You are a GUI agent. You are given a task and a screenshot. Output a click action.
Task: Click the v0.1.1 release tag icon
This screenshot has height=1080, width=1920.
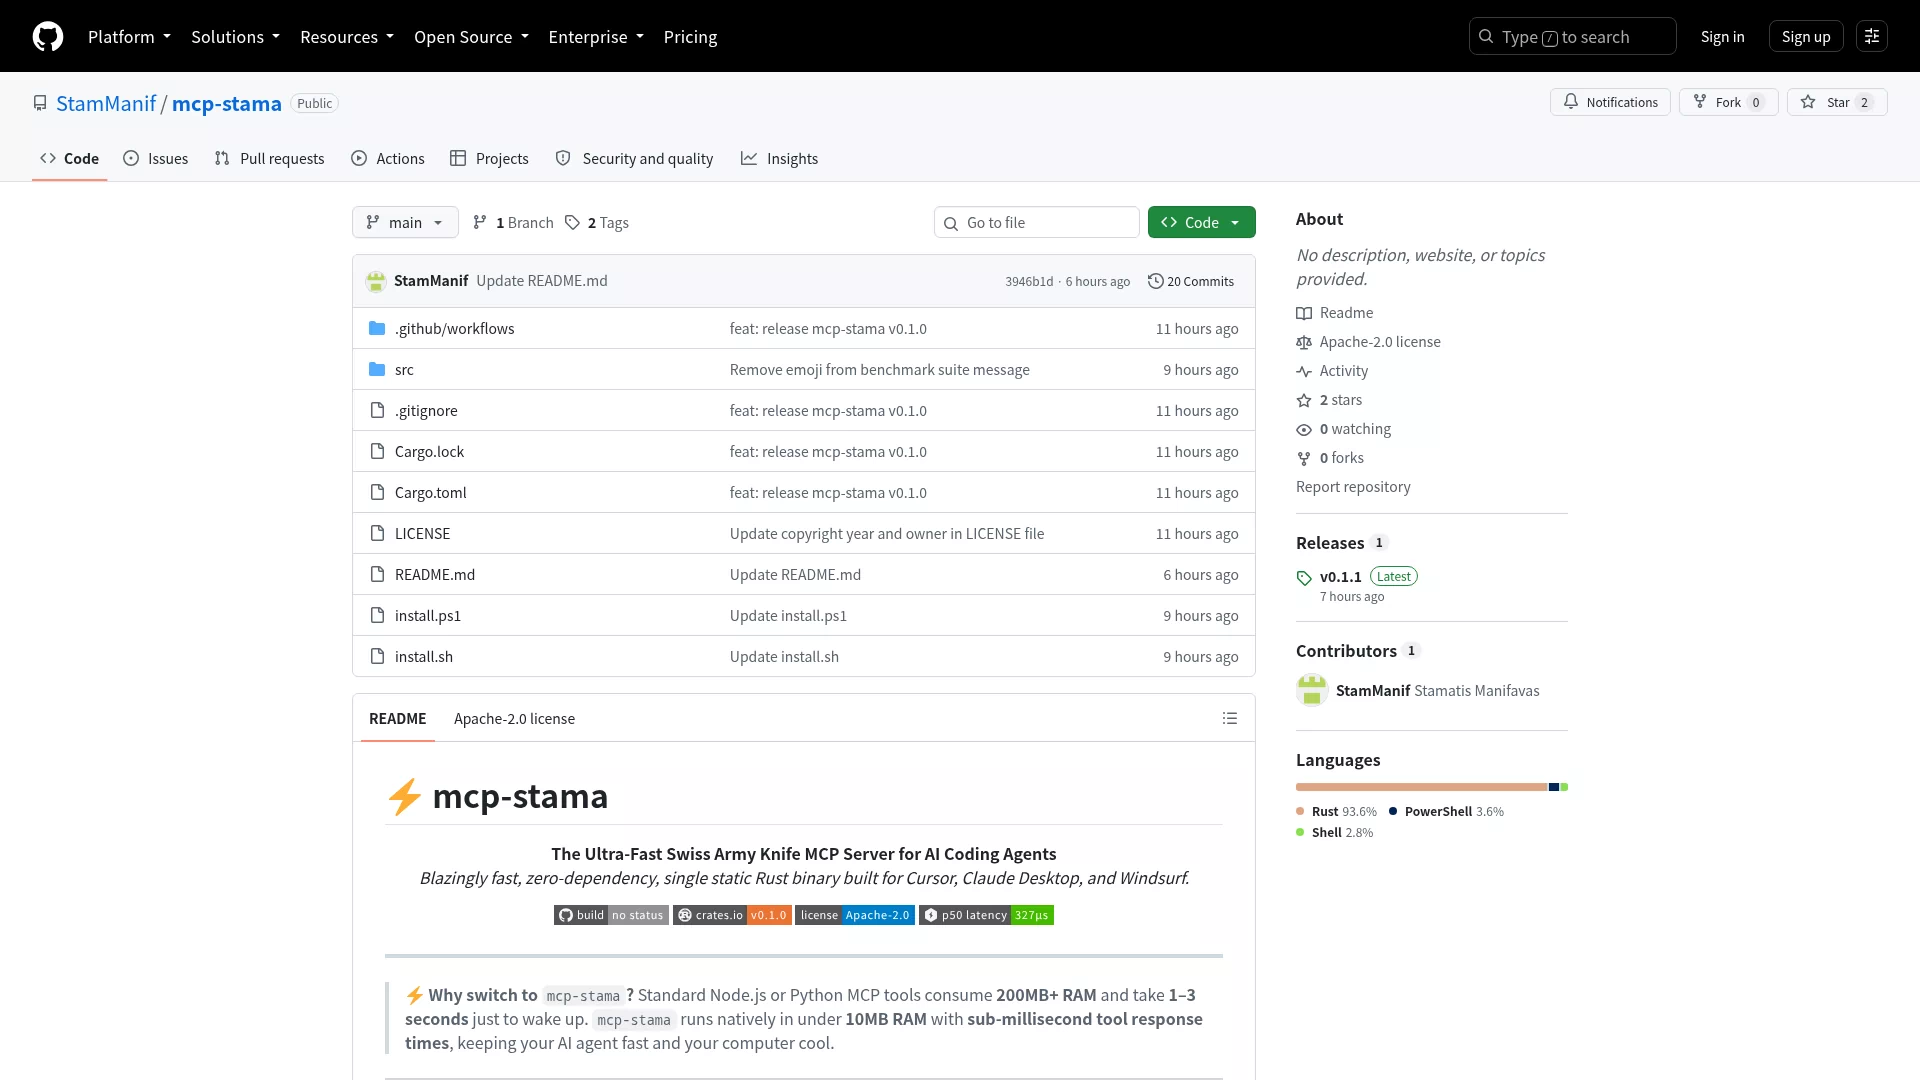coord(1304,578)
